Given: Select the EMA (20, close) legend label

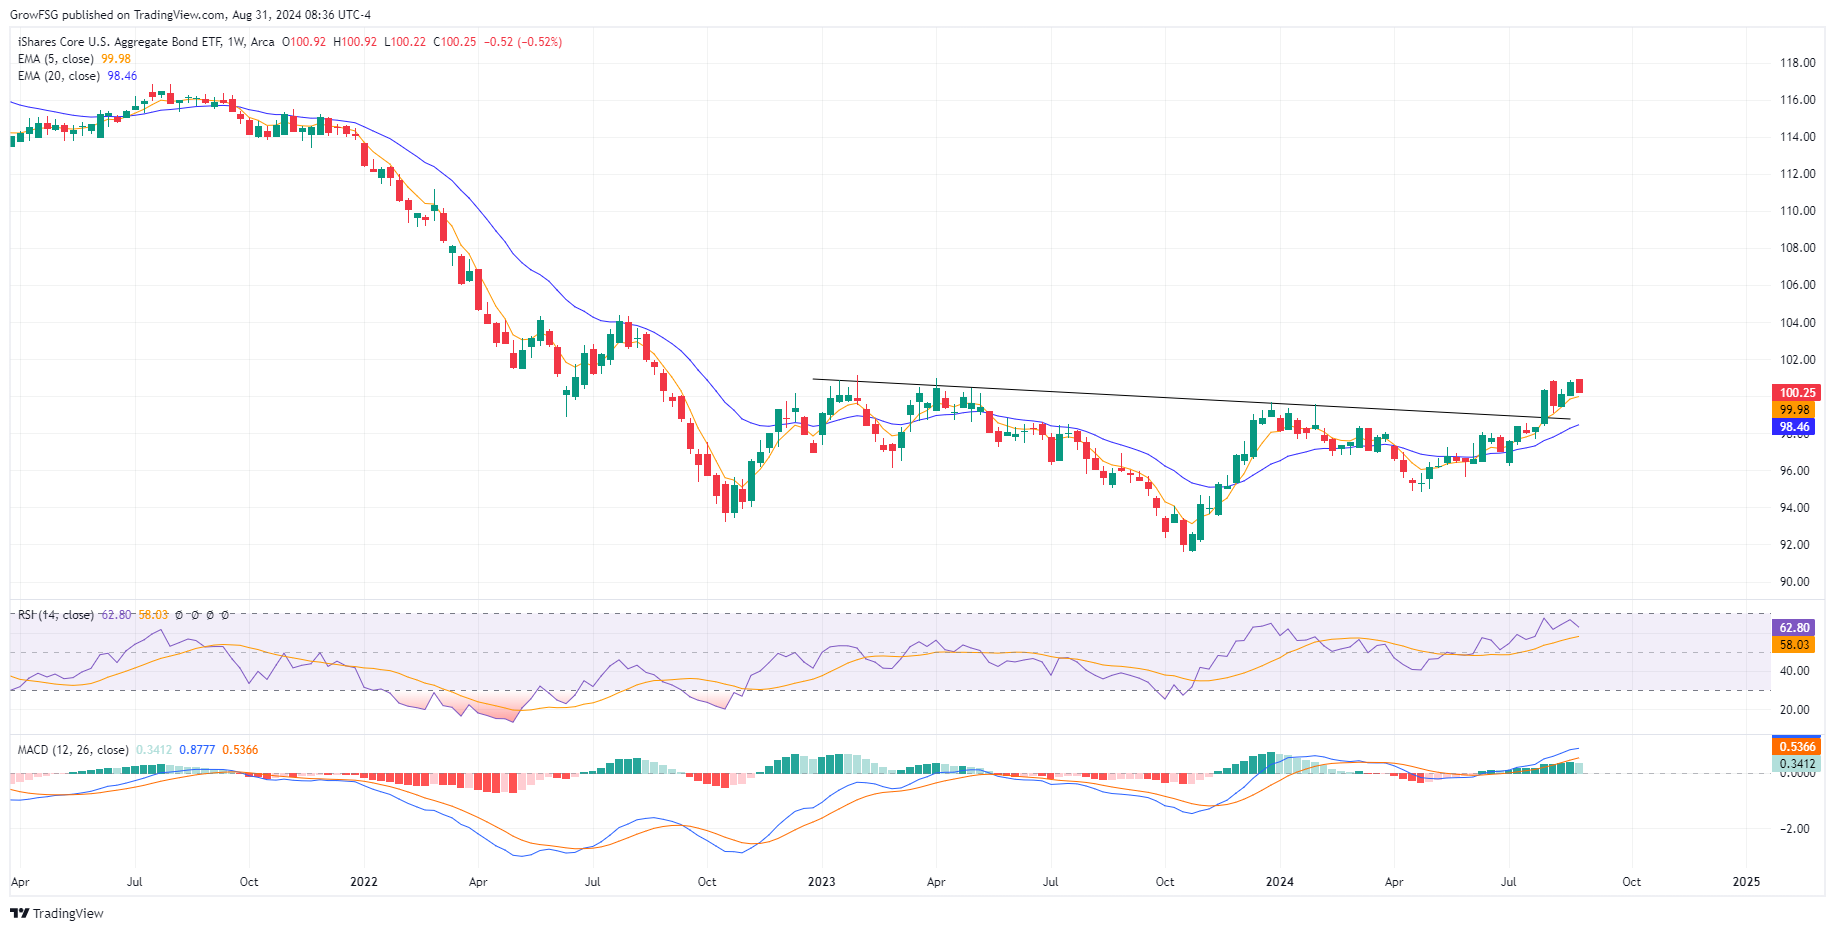Looking at the screenshot, I should coord(59,76).
